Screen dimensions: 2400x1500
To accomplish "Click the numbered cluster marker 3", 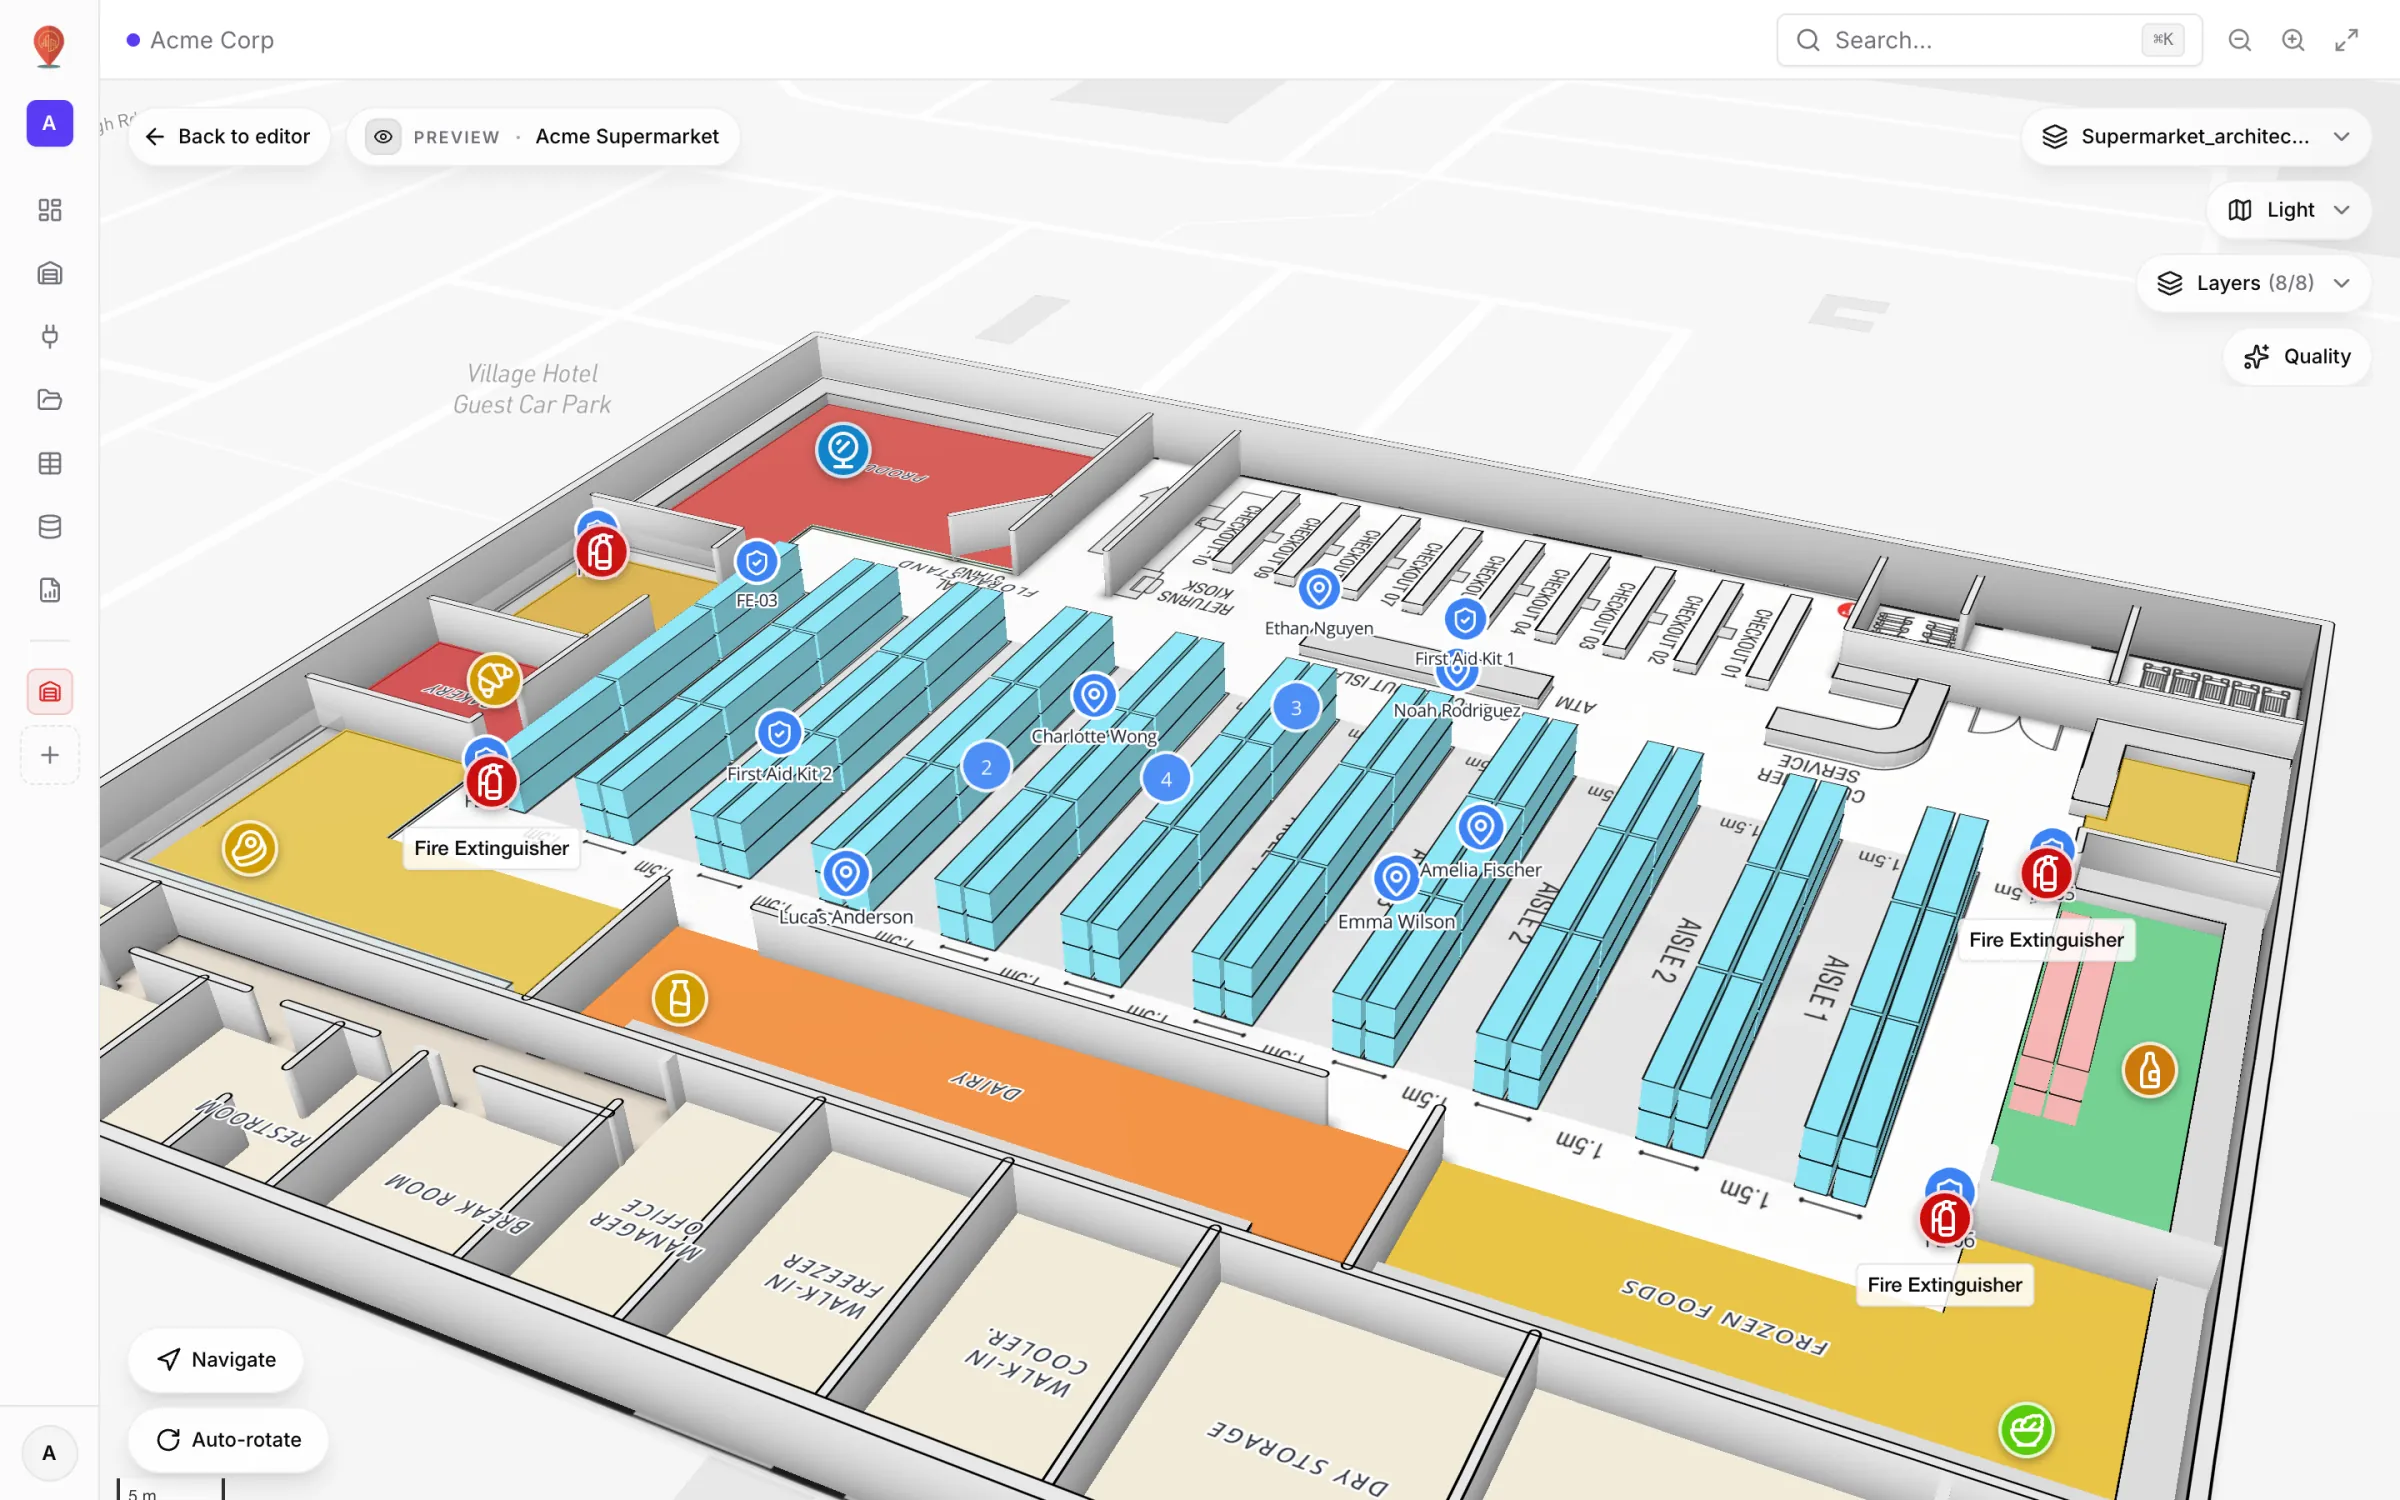I will [x=1296, y=708].
